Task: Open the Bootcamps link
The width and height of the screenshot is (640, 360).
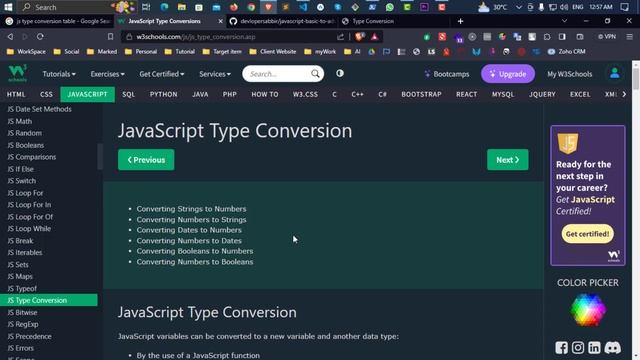Action: pos(447,74)
